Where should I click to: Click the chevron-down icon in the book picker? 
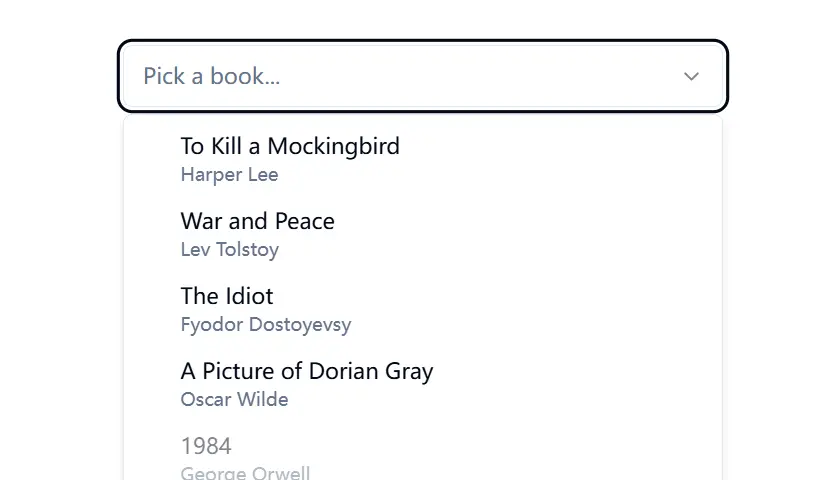tap(691, 76)
